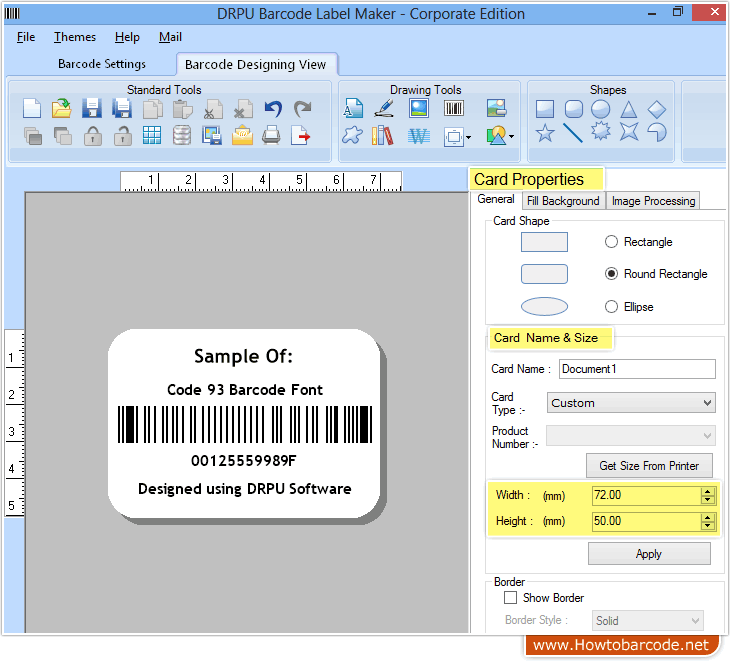Click the Undo arrow icon

click(273, 109)
